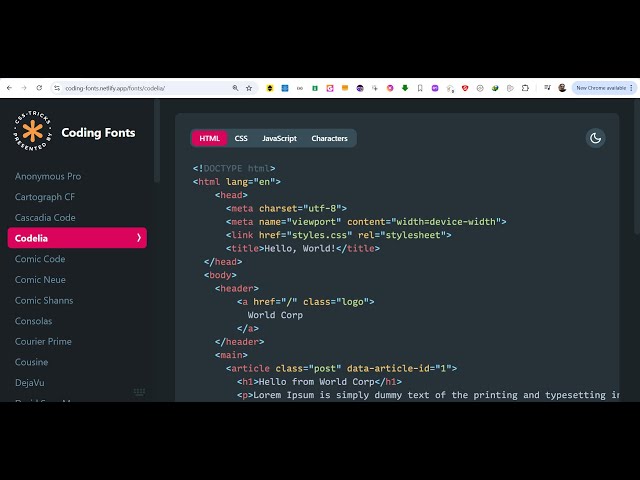Pick the Comic Shanns font
Viewport: 640px width, 480px height.
(x=44, y=300)
